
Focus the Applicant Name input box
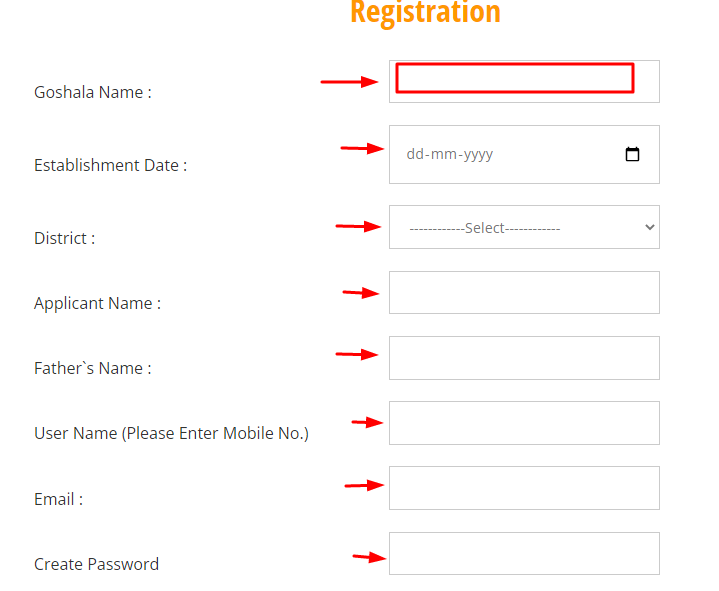click(x=524, y=293)
